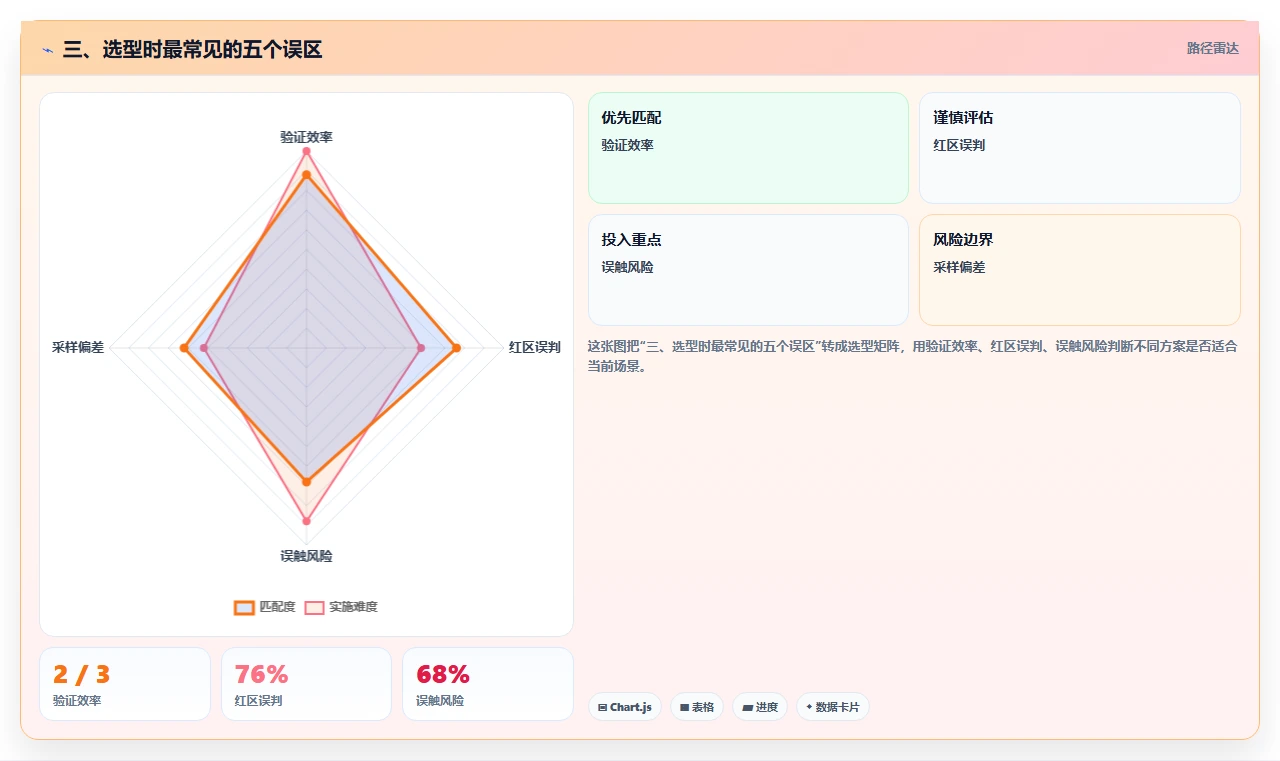Image resolution: width=1280 pixels, height=761 pixels.
Task: Open the 风险边界 card
Action: point(1080,270)
